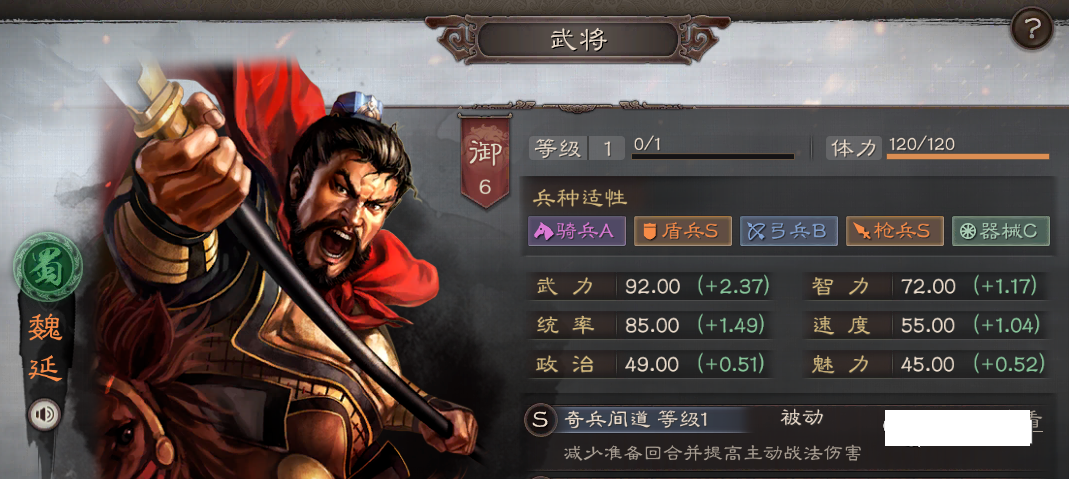
Task: Click the 体力 stamina progress bar
Action: point(967,157)
